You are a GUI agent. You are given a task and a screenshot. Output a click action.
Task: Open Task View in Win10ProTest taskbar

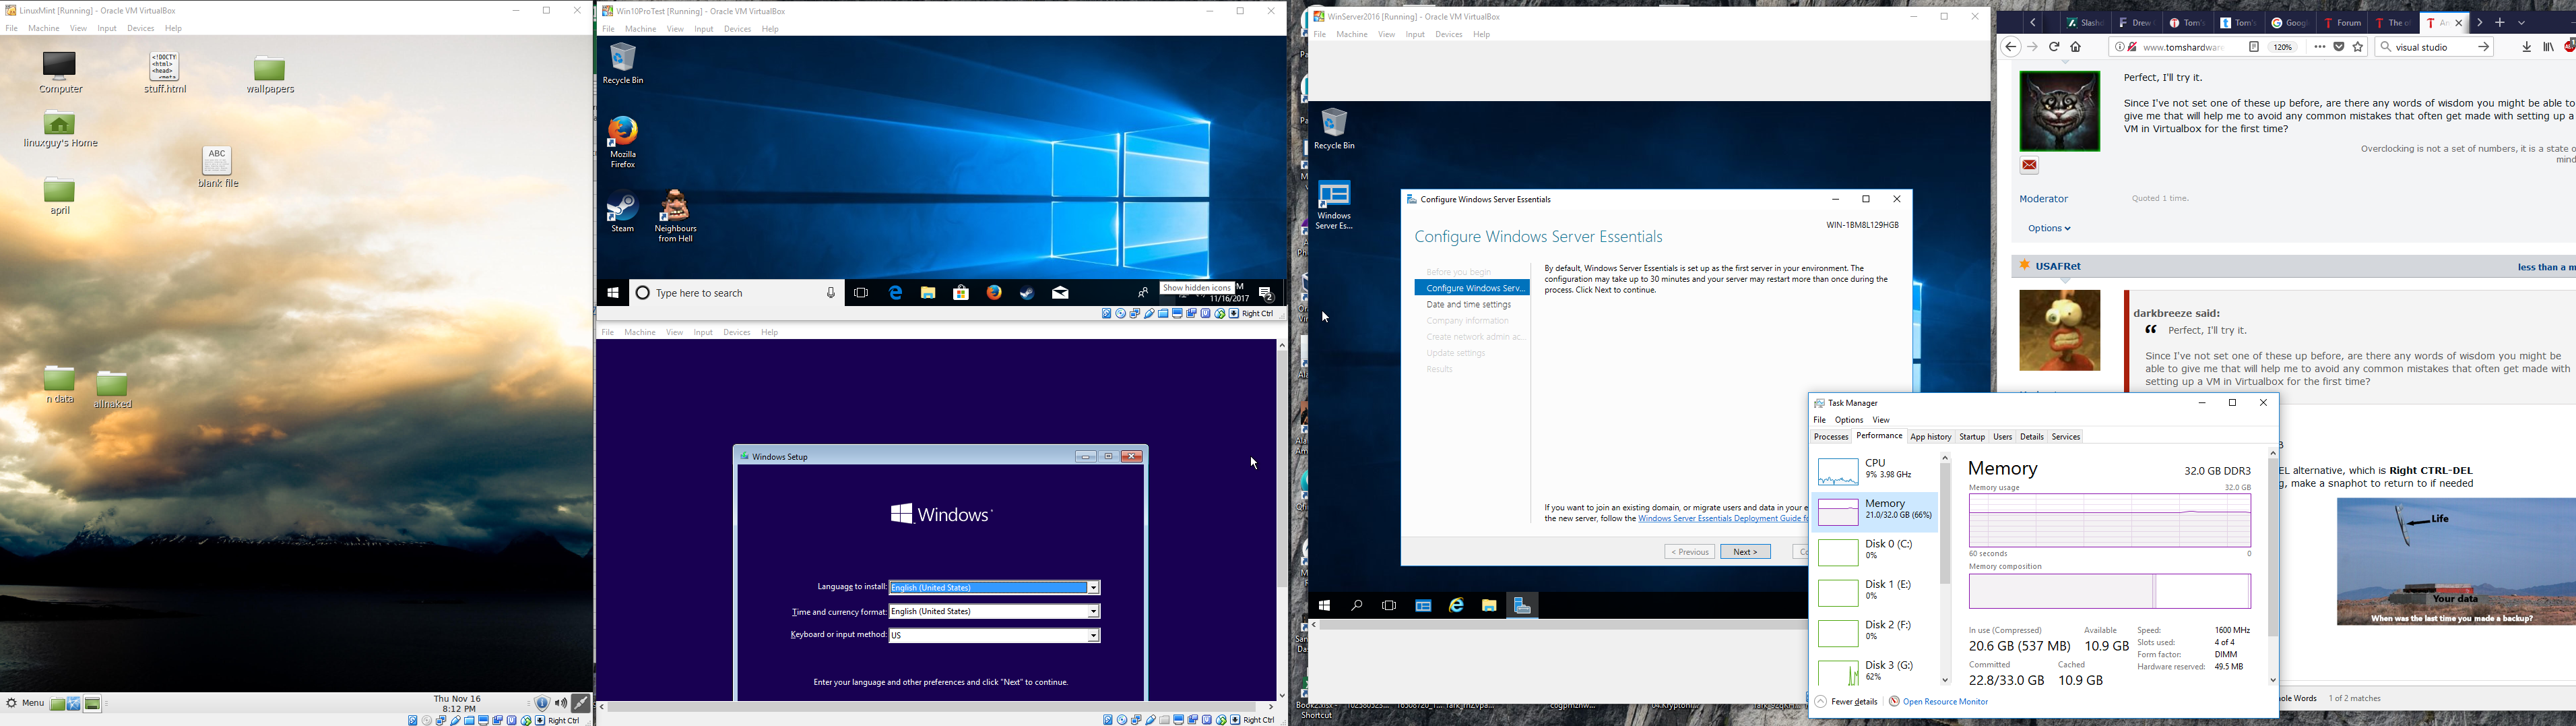(x=861, y=293)
